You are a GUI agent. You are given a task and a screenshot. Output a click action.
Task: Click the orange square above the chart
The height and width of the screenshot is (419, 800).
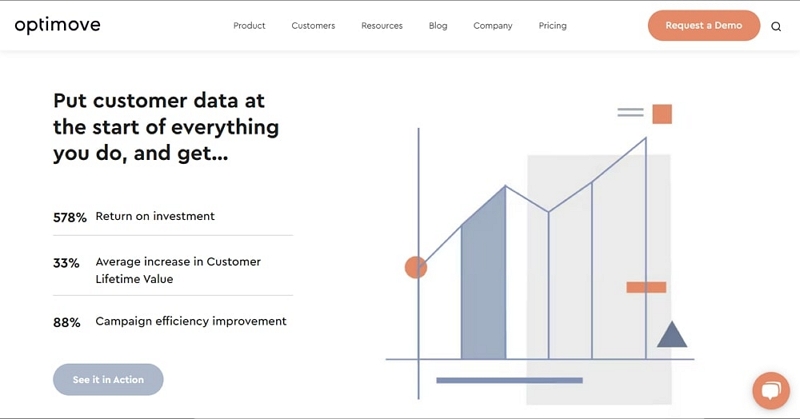tap(662, 114)
